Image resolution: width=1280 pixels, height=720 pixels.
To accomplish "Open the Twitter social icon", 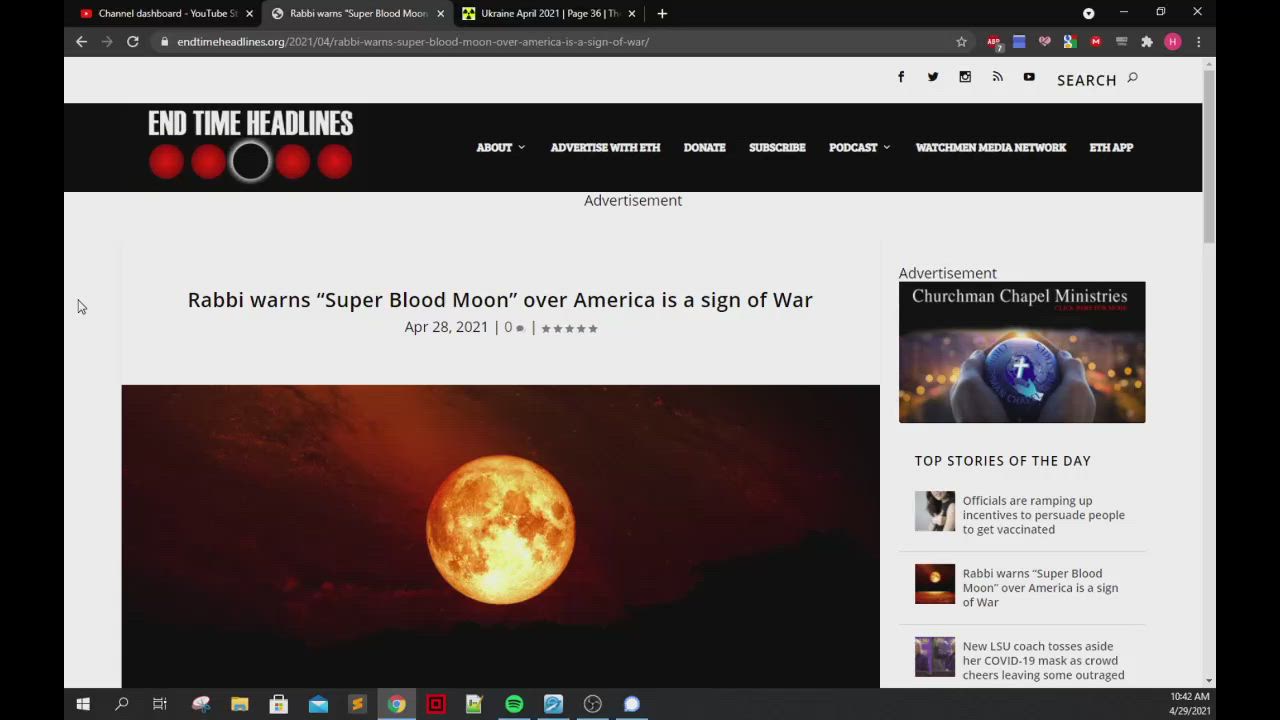I will tap(933, 77).
